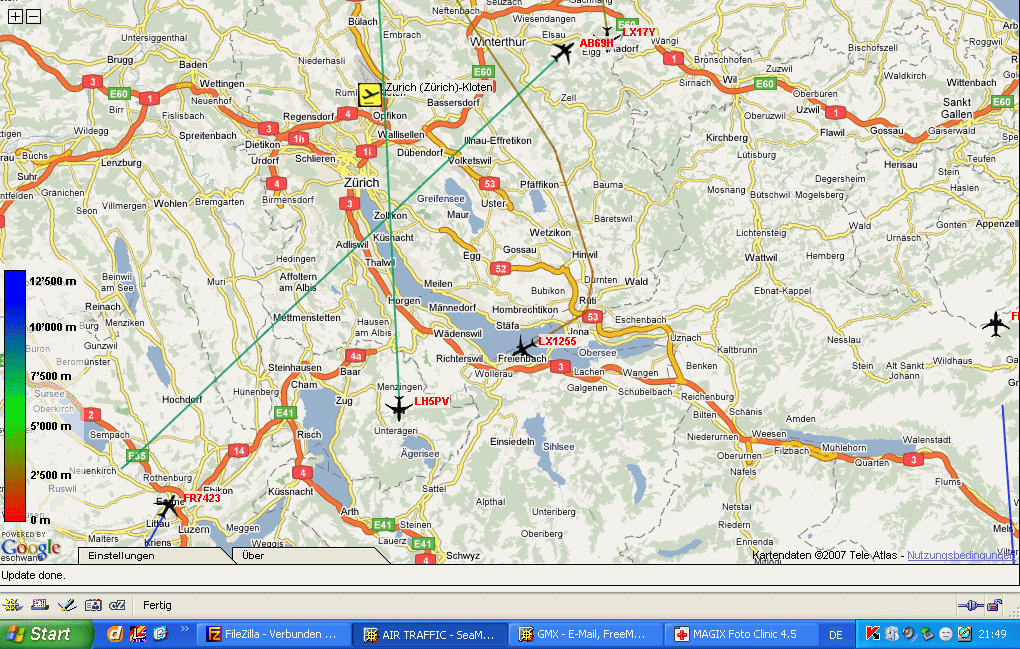Click the unlabeled airplane near Wildhaus
This screenshot has width=1020, height=649.
point(995,324)
